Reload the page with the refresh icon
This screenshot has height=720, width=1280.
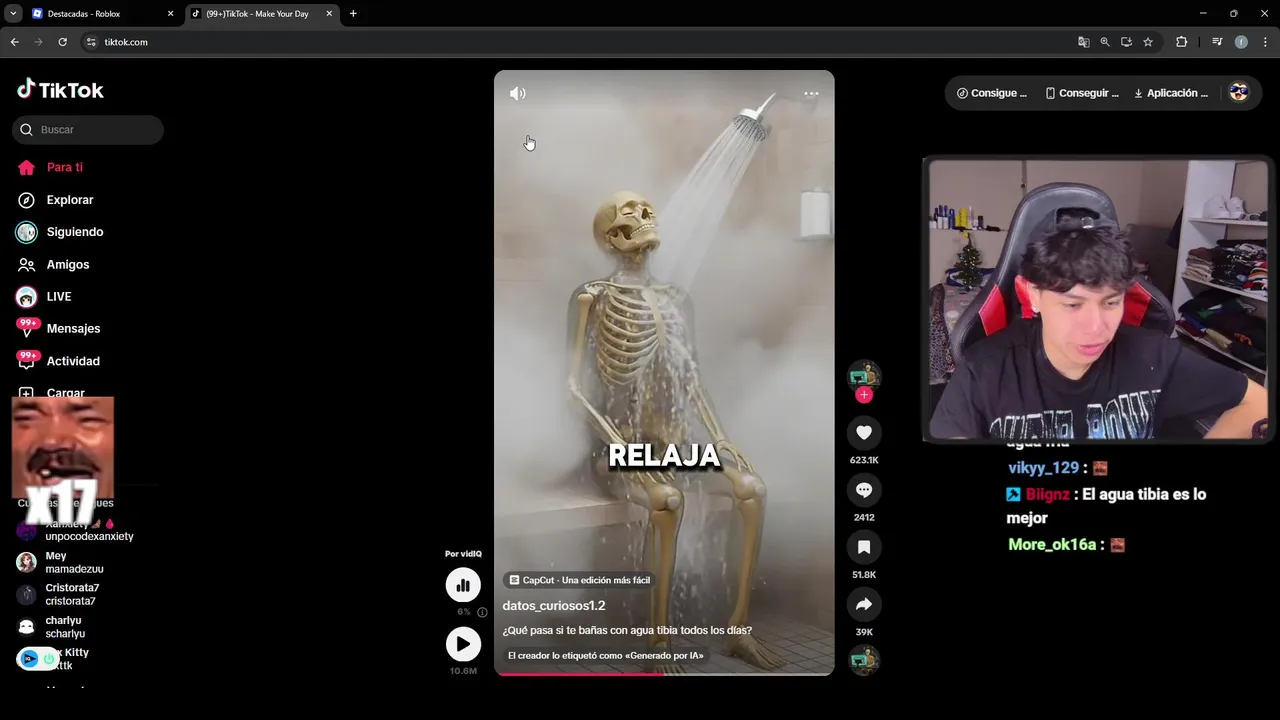coord(62,42)
